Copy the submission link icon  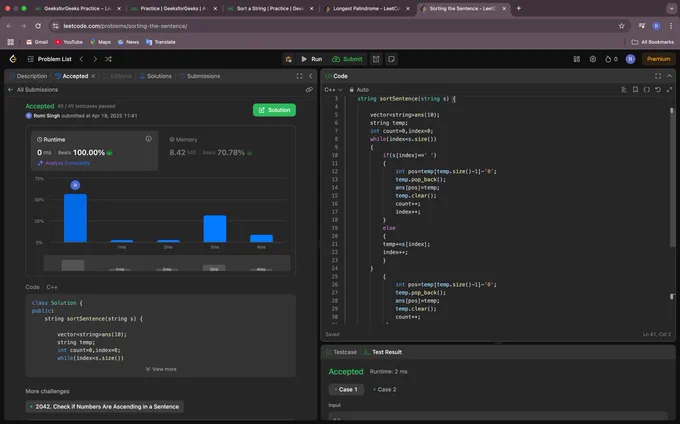[309, 90]
